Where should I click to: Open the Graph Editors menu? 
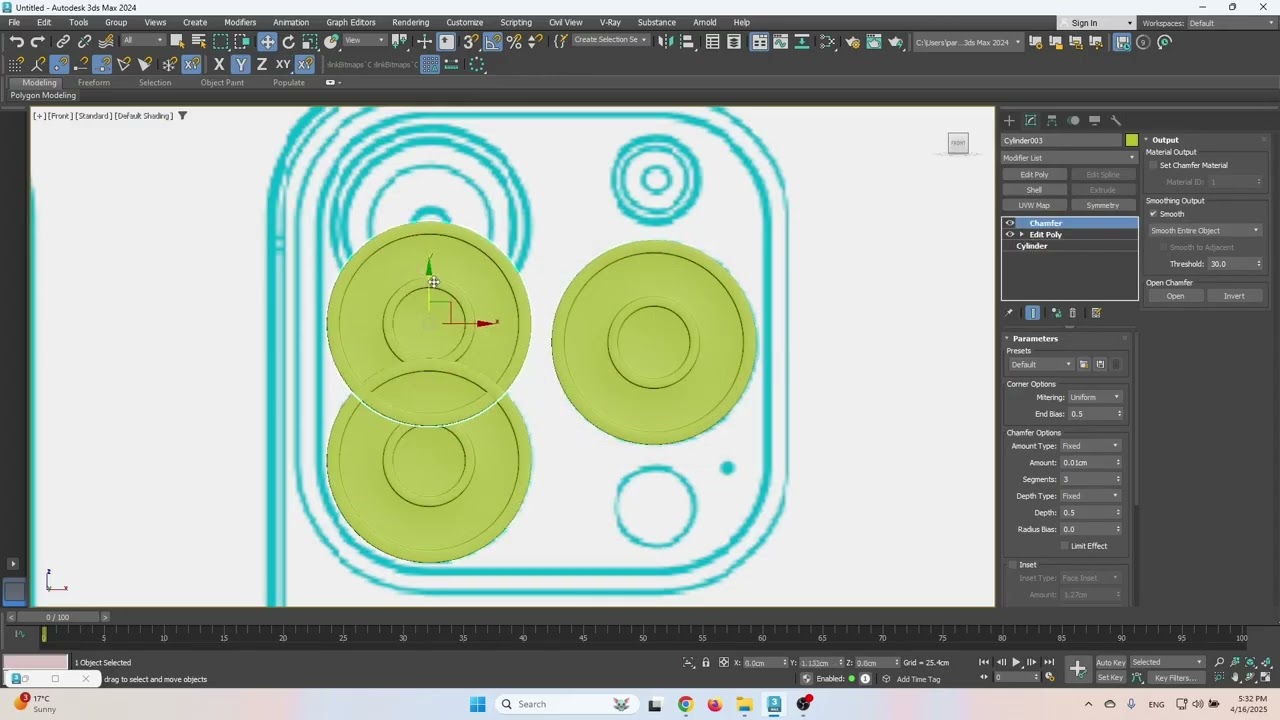click(x=351, y=22)
